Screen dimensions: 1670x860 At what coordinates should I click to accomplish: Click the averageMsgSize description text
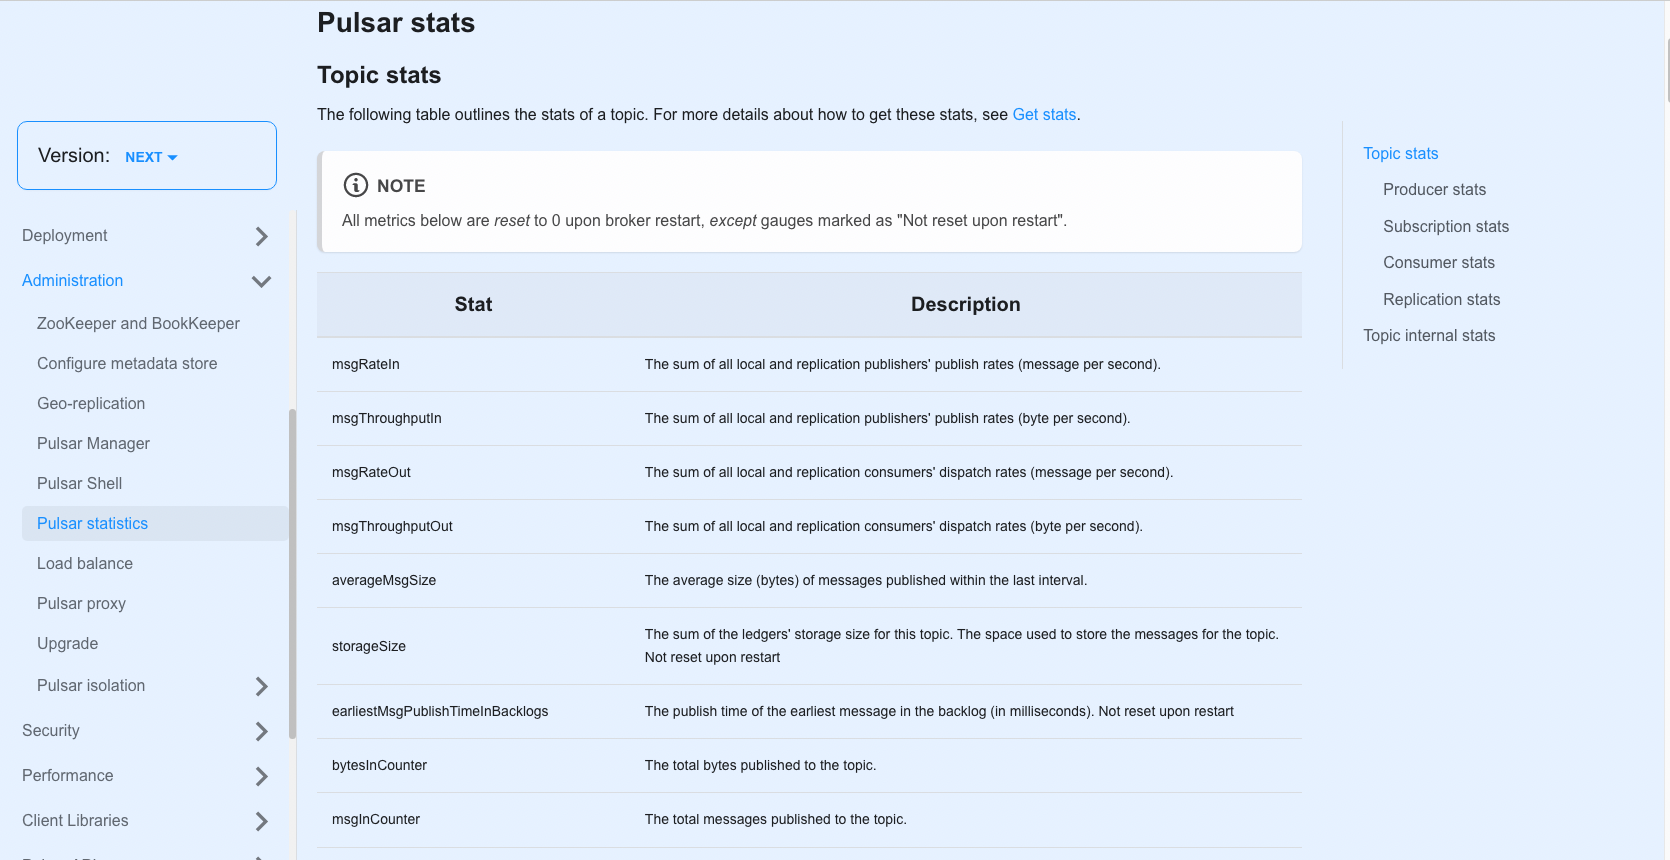[x=866, y=581]
